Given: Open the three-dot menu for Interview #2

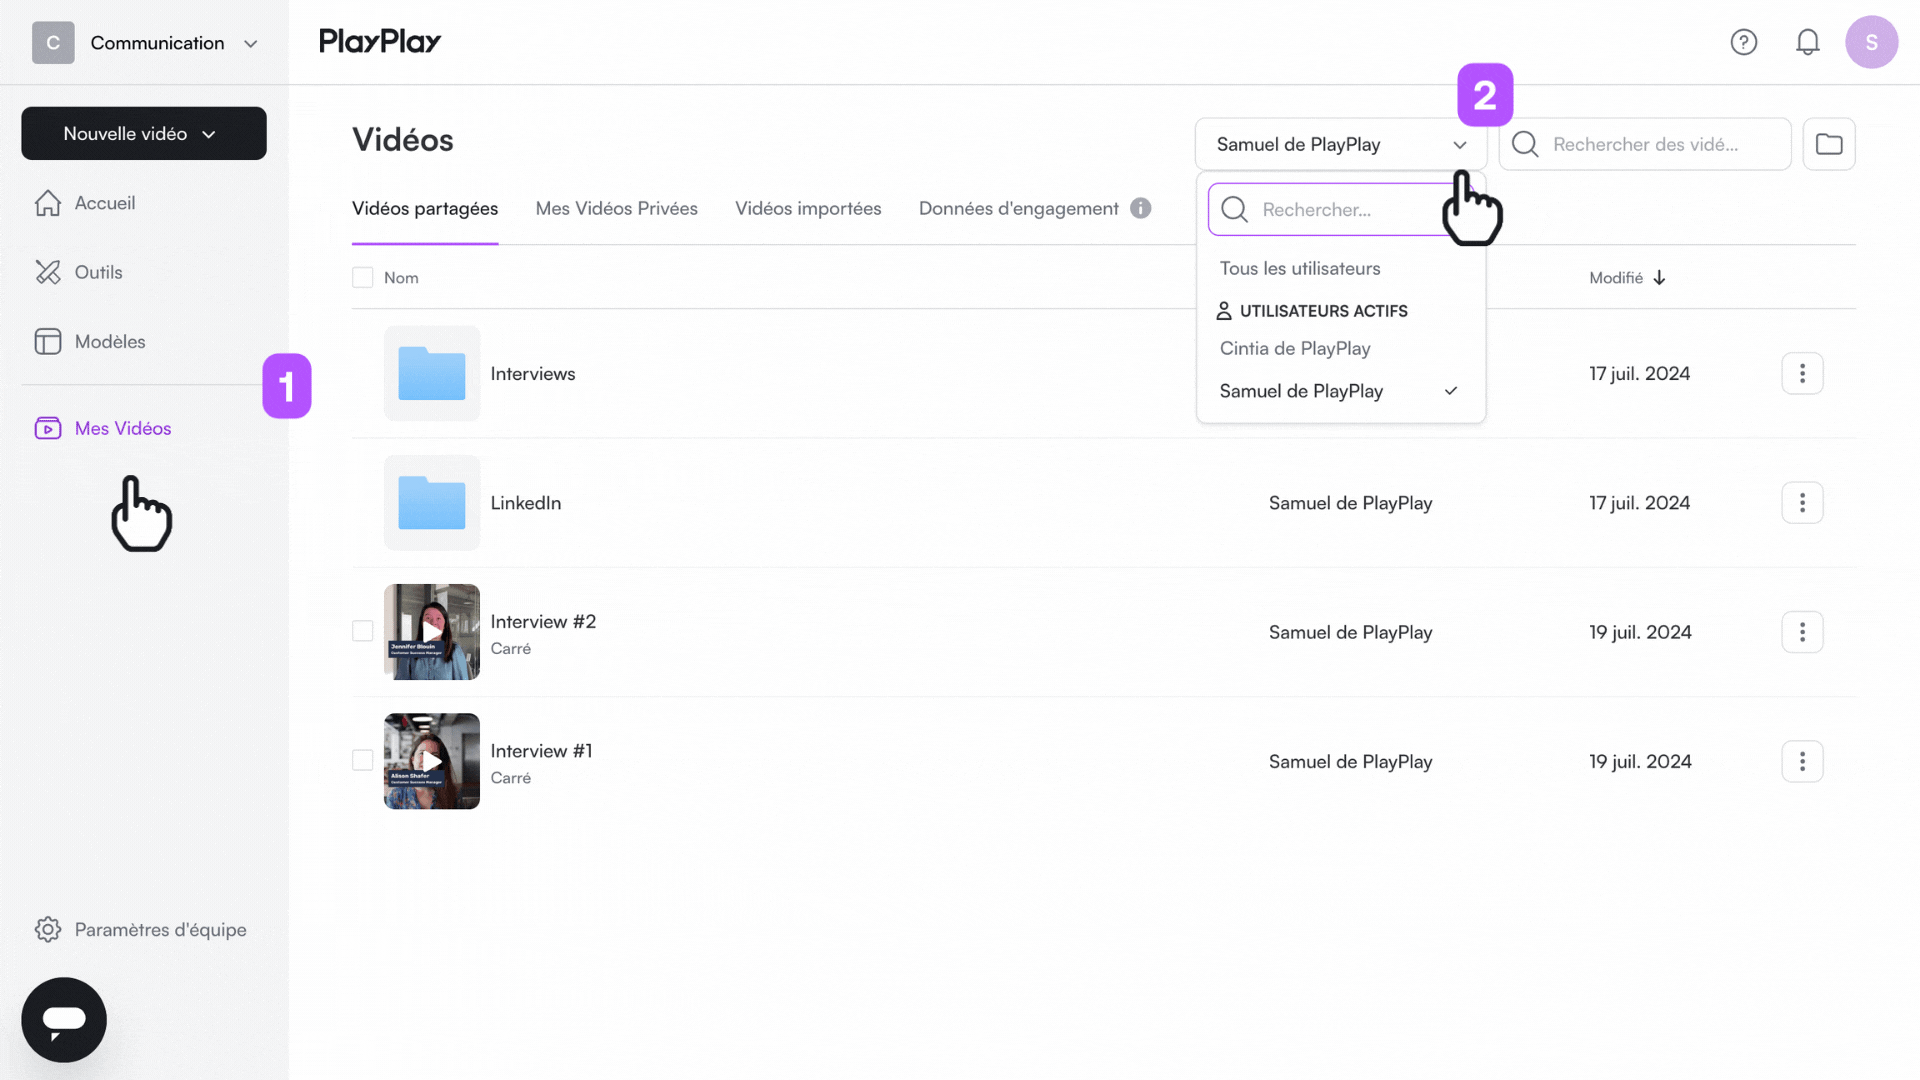Looking at the screenshot, I should coord(1802,632).
